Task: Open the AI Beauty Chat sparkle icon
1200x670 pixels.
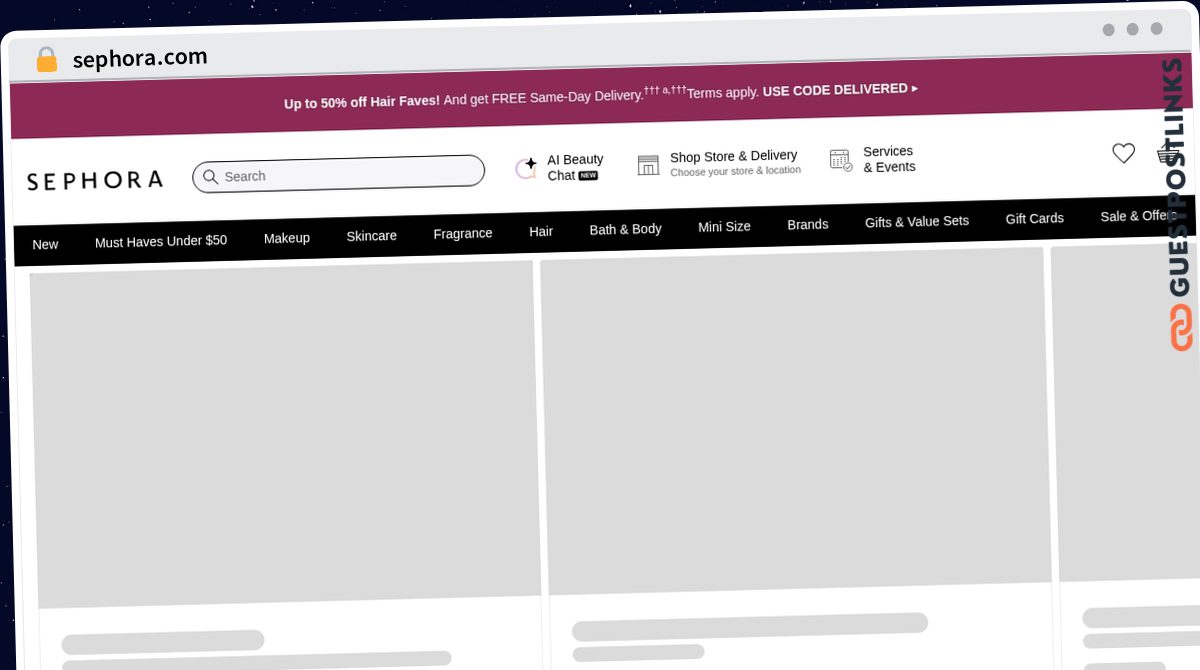Action: tap(526, 168)
